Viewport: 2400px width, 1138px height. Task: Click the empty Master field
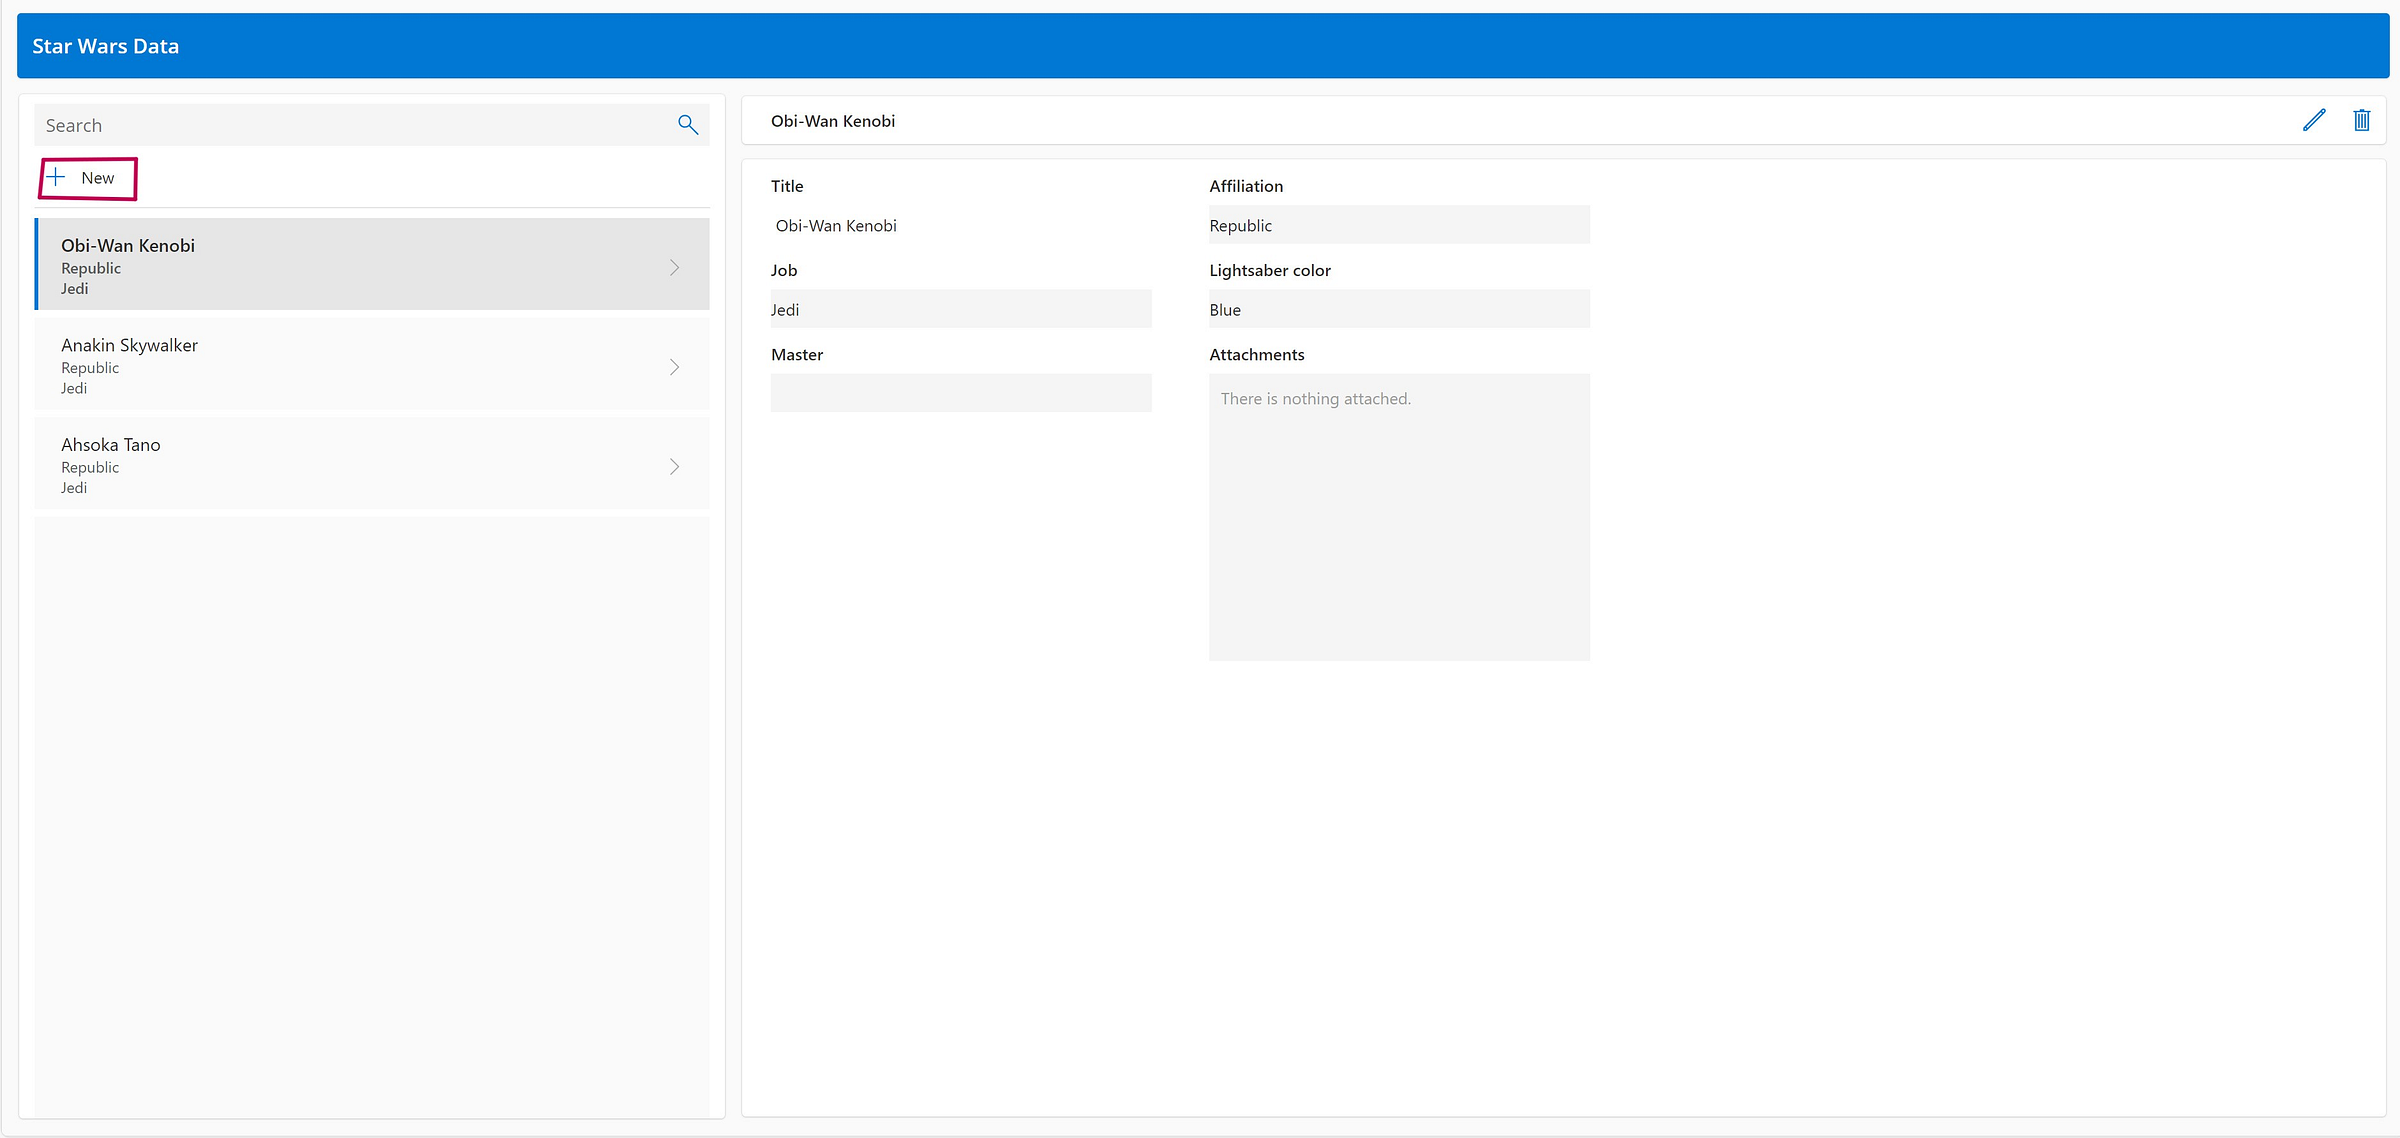tap(961, 393)
